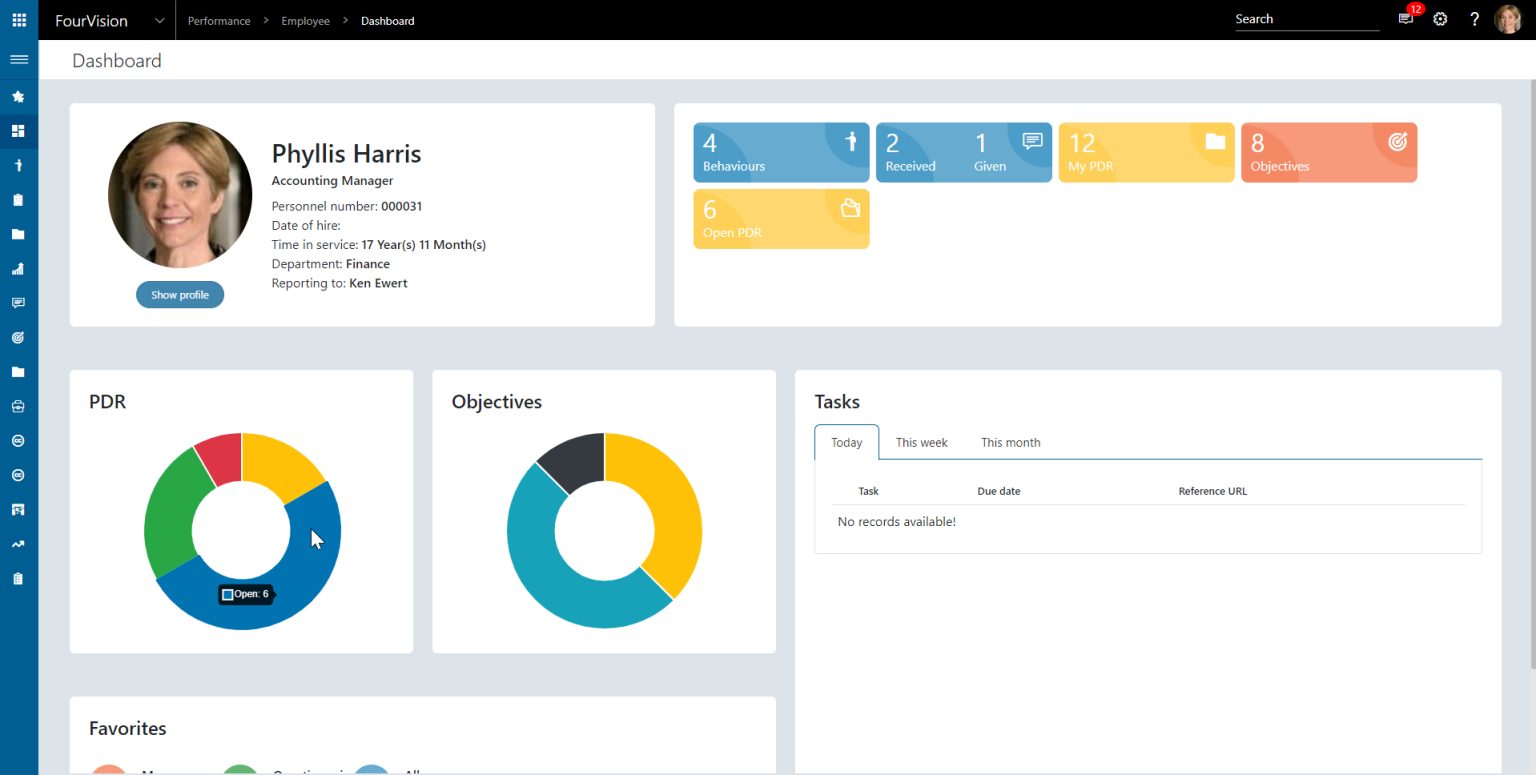This screenshot has height=775, width=1536.
Task: Open the notifications icon with 12 alerts
Action: [1405, 19]
